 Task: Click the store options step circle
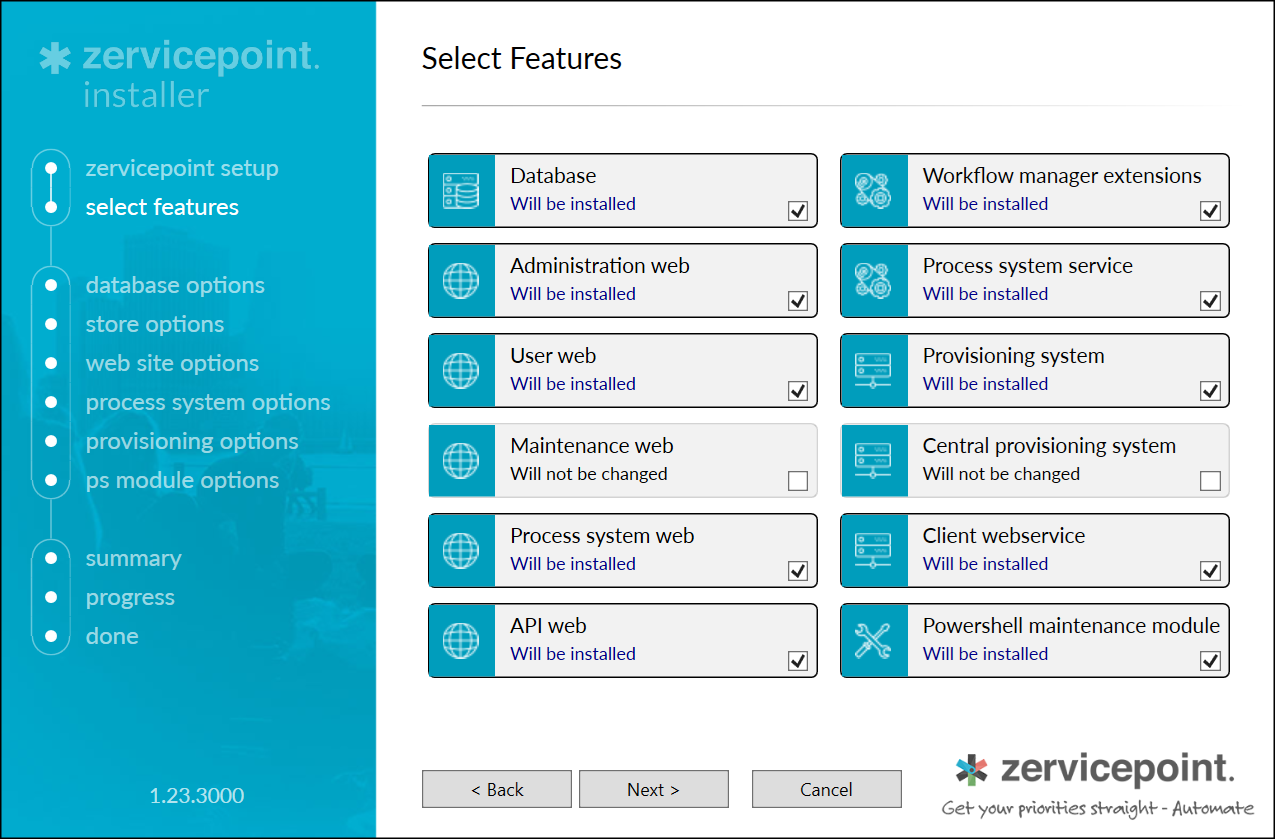point(51,324)
